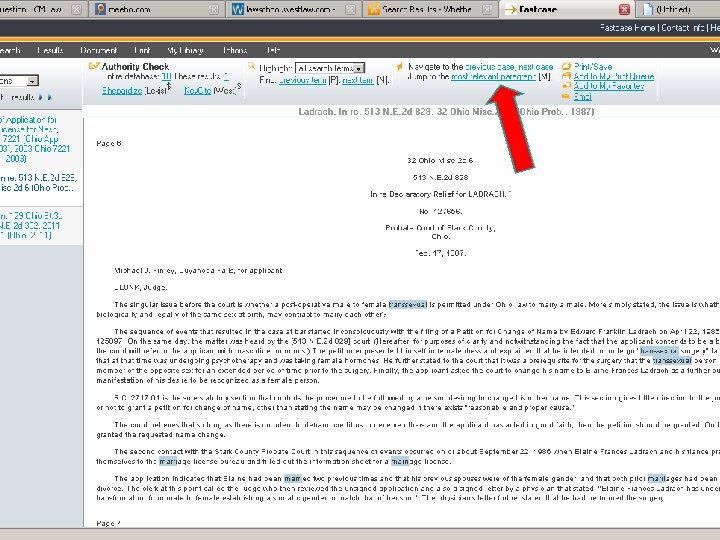Click the next term link

(358, 80)
